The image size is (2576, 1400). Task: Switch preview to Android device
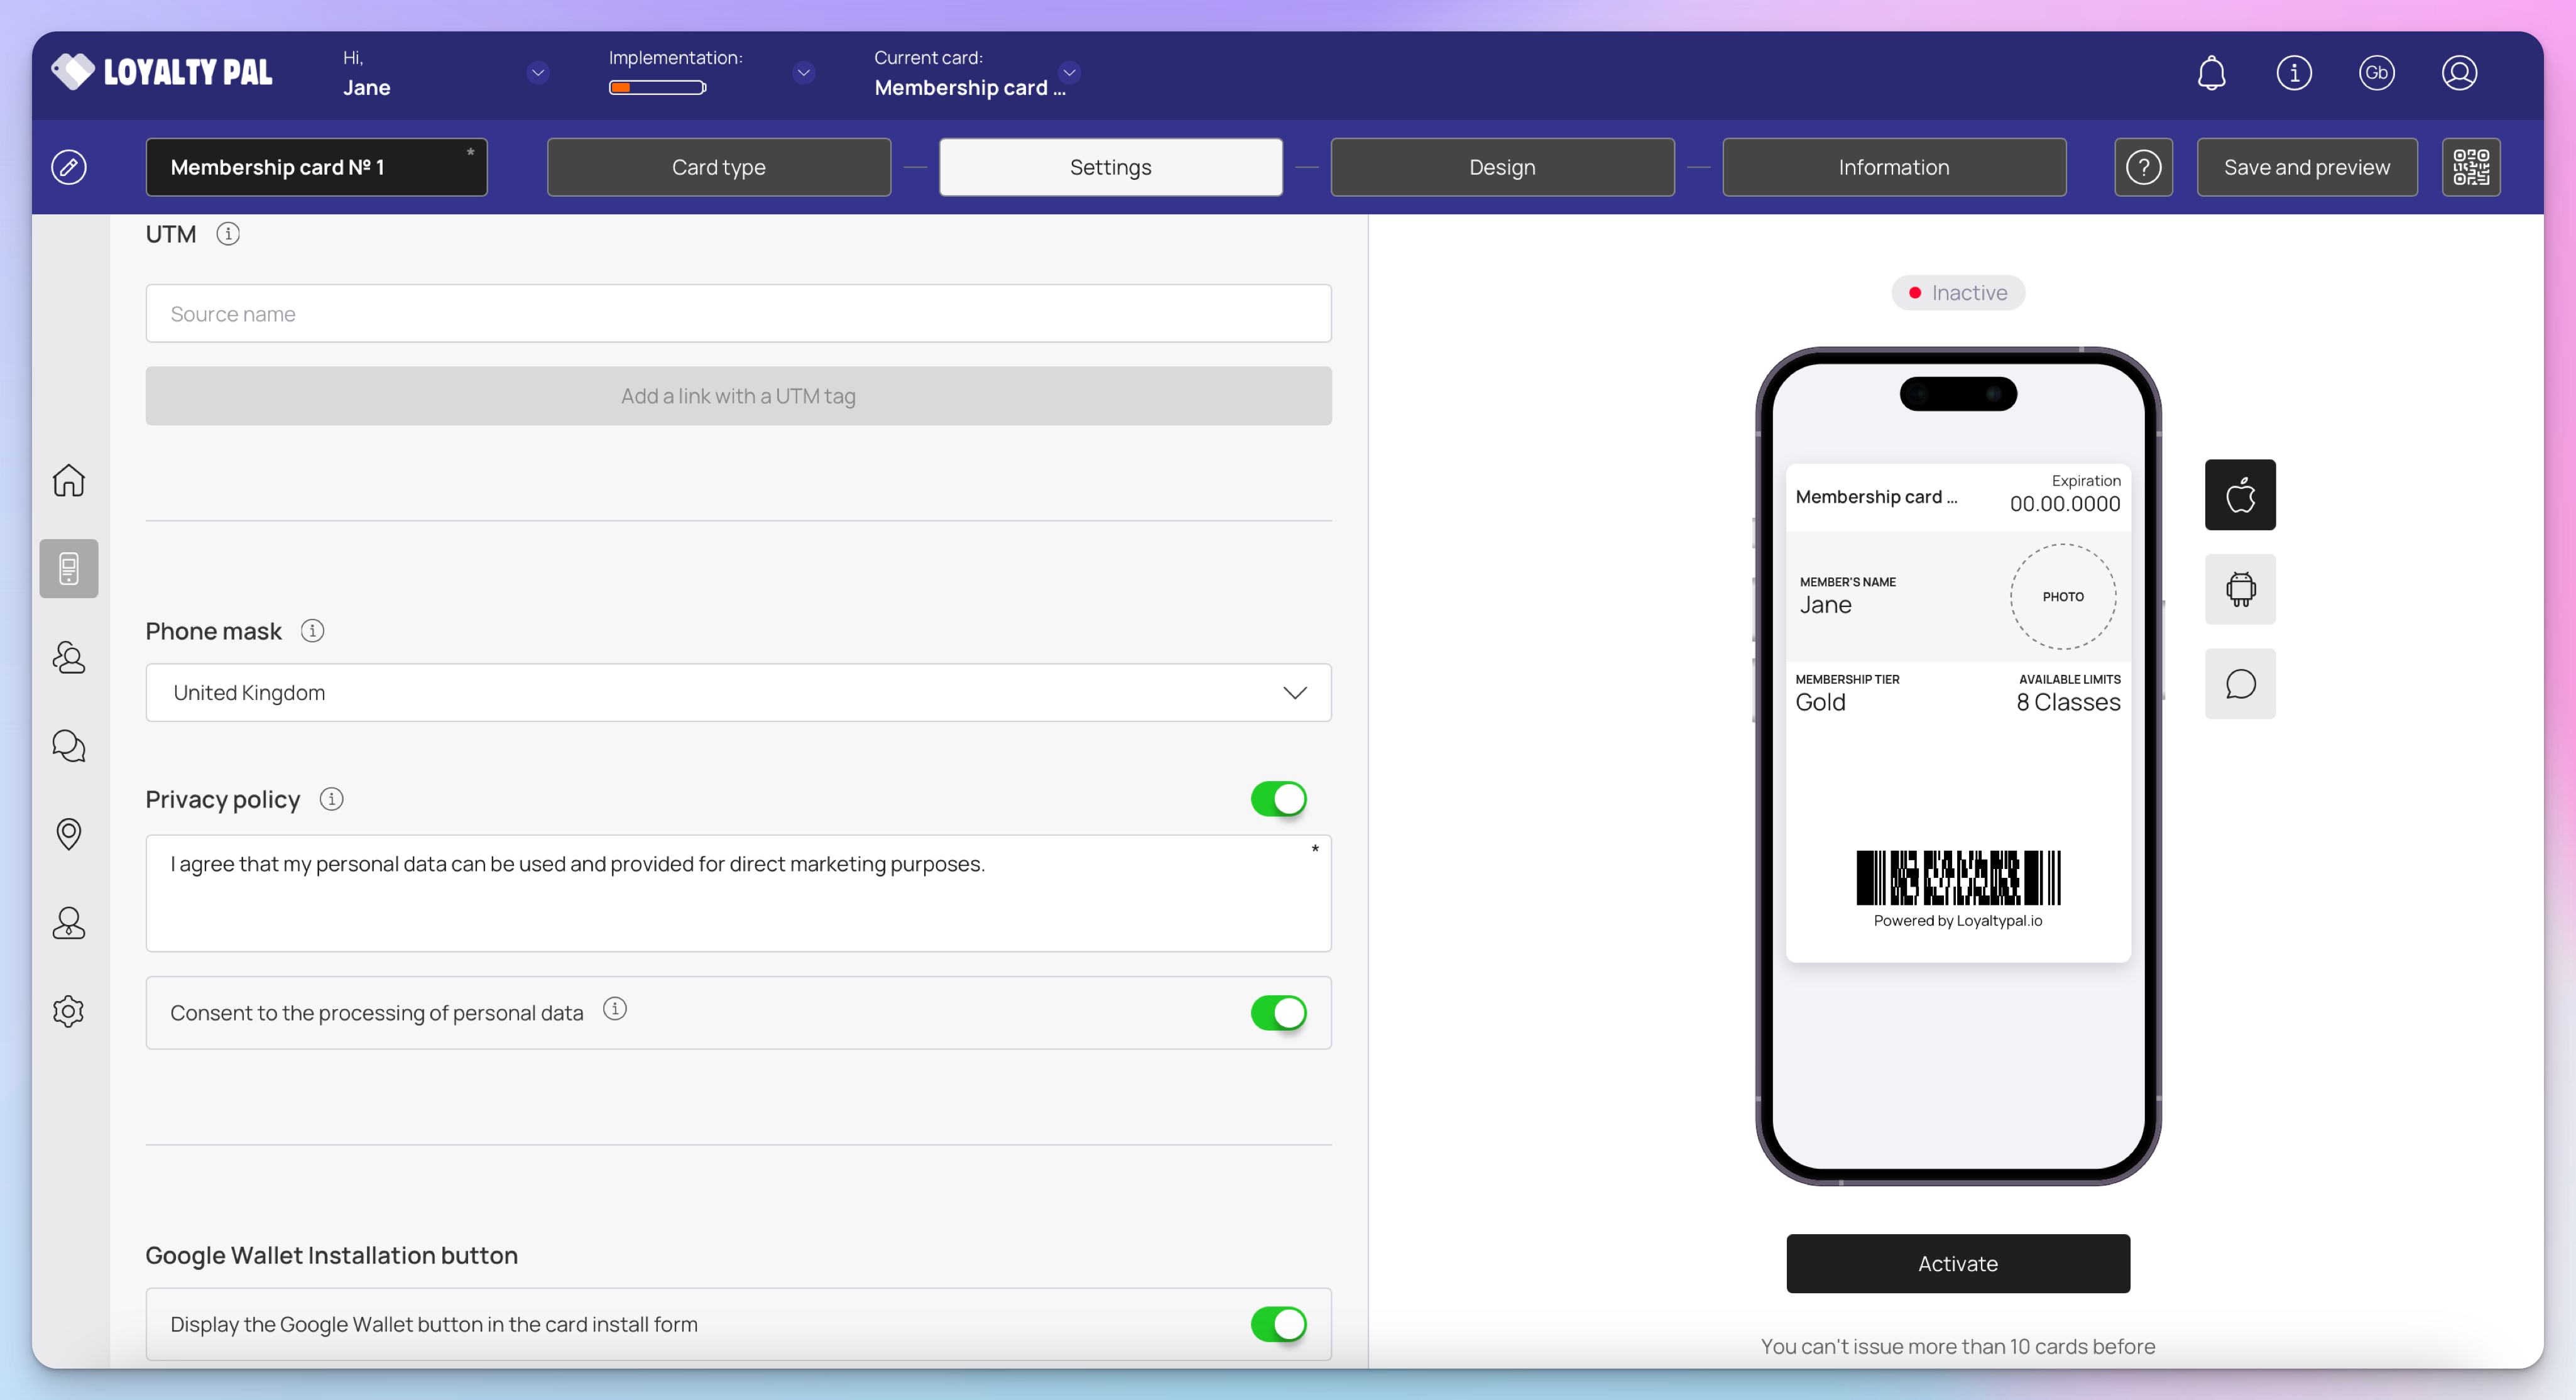2240,589
